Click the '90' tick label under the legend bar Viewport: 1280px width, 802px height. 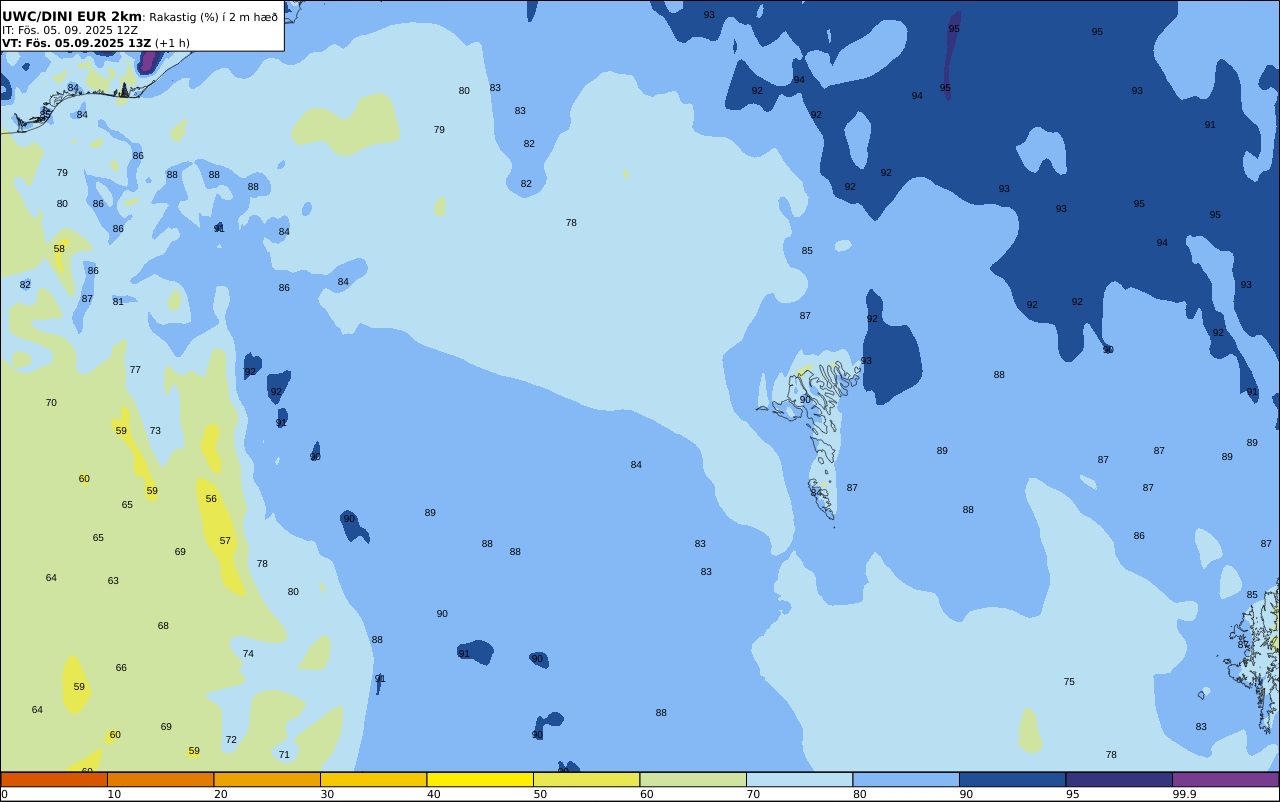[966, 794]
